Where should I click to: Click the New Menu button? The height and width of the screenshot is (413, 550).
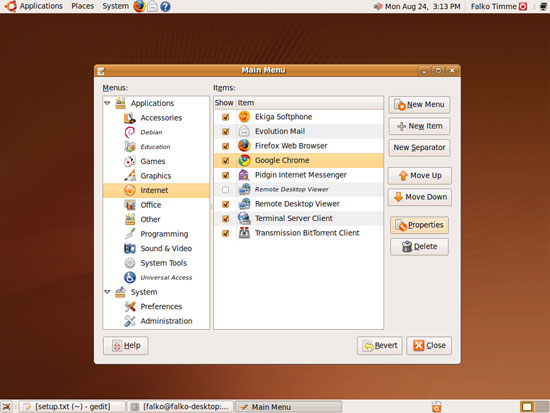pyautogui.click(x=419, y=105)
